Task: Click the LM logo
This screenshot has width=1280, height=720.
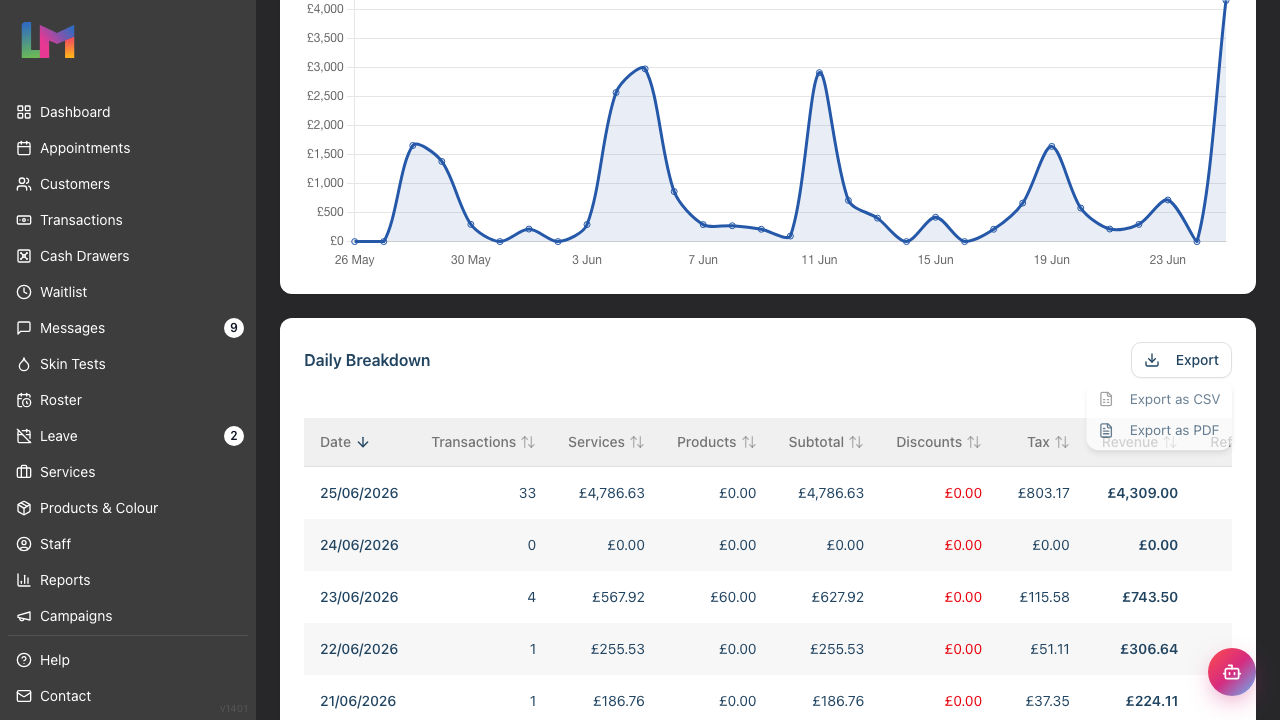Action: click(x=48, y=40)
